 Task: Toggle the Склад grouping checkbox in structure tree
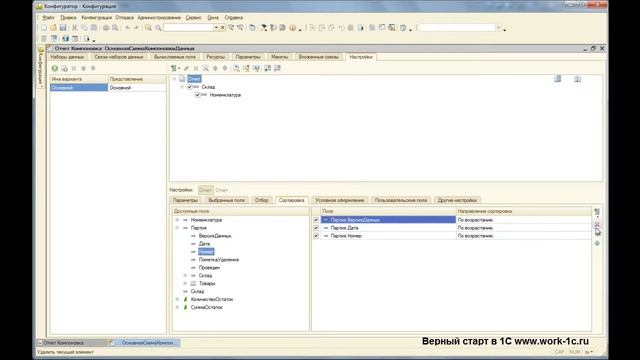pyautogui.click(x=190, y=87)
